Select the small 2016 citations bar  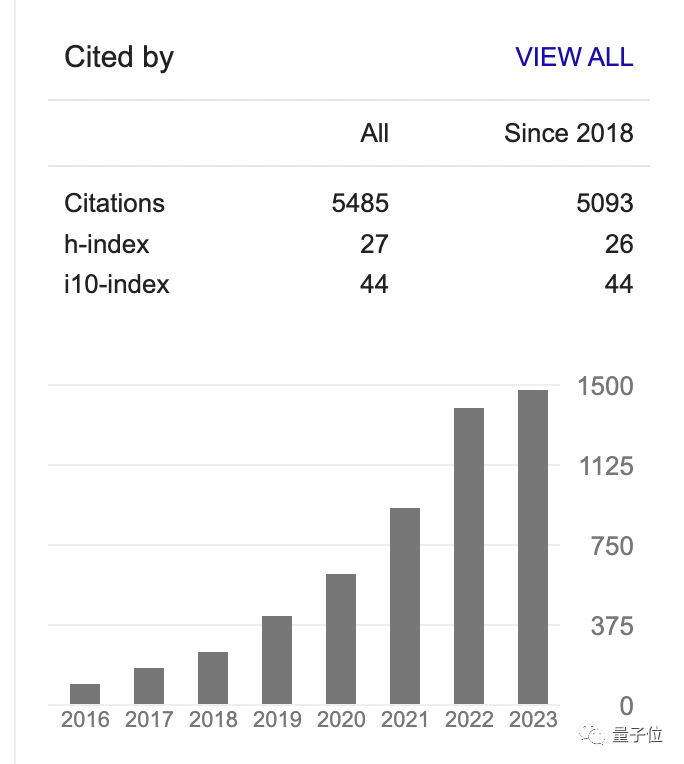coord(85,694)
